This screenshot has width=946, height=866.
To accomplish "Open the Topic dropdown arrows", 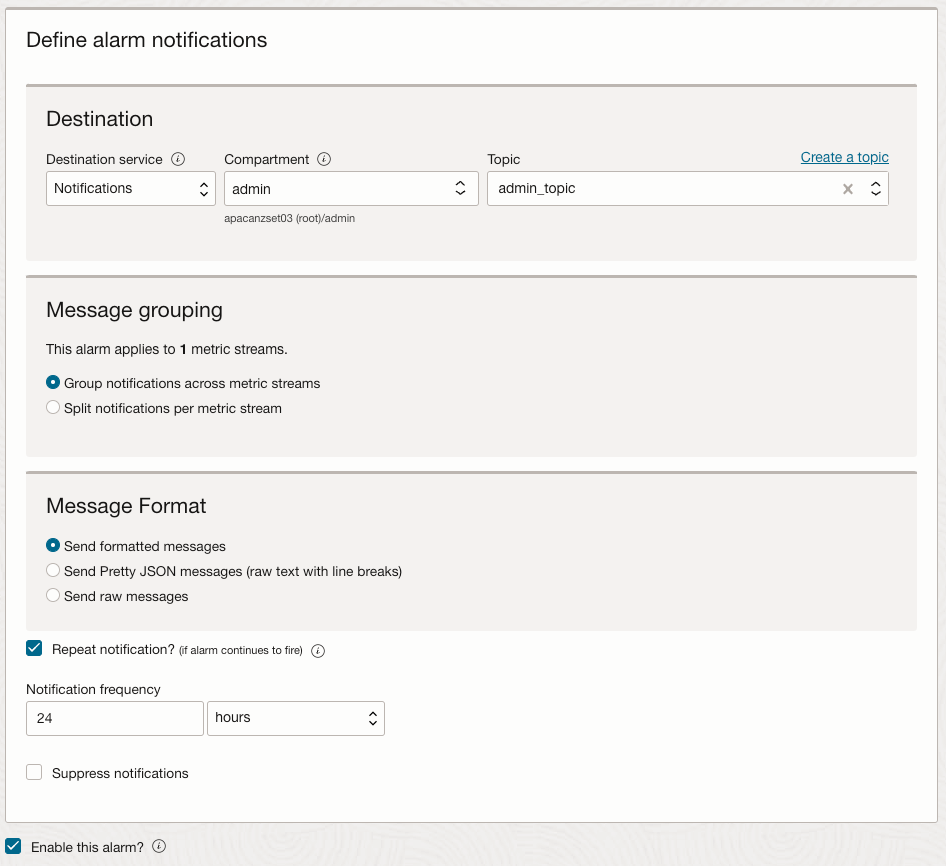I will pyautogui.click(x=875, y=189).
